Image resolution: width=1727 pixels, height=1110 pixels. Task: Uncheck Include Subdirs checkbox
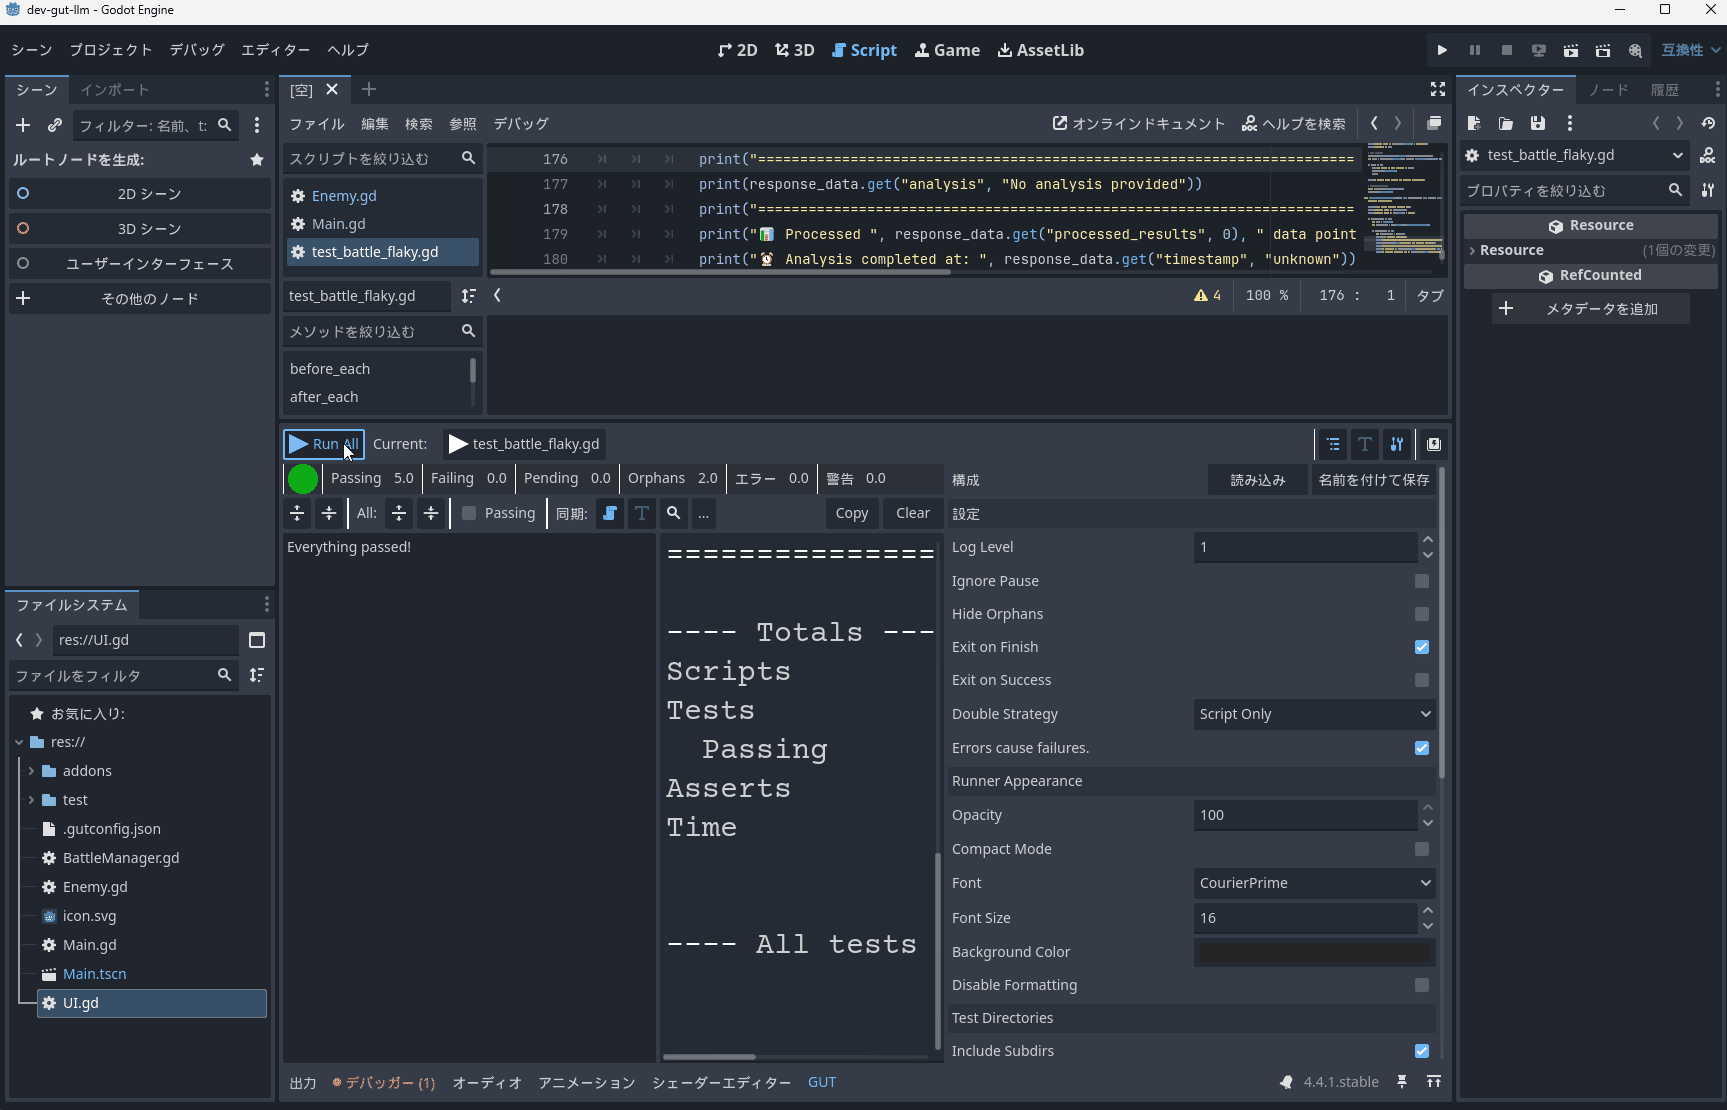tap(1422, 1051)
